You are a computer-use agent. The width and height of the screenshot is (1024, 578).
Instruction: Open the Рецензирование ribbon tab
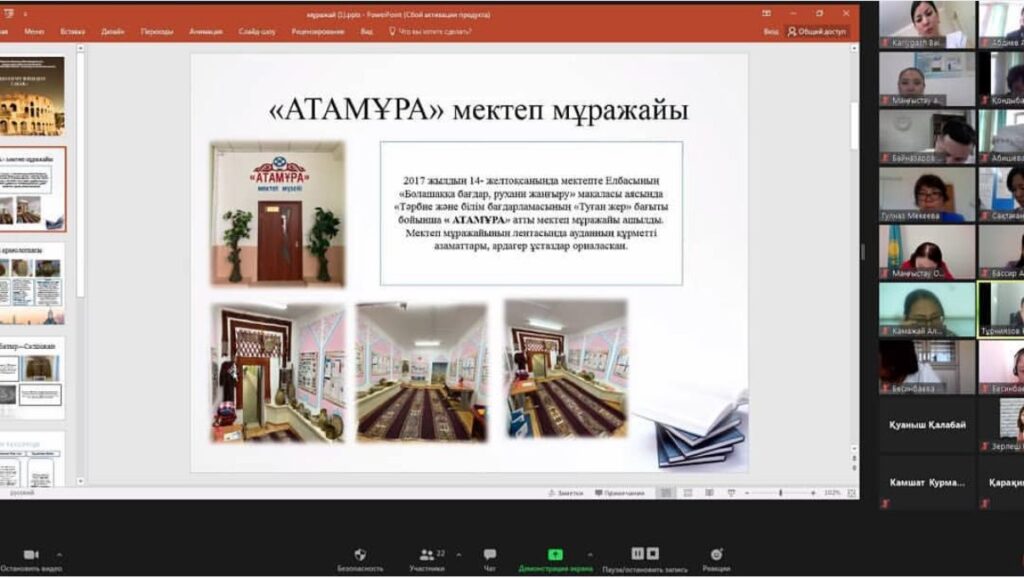click(x=317, y=31)
